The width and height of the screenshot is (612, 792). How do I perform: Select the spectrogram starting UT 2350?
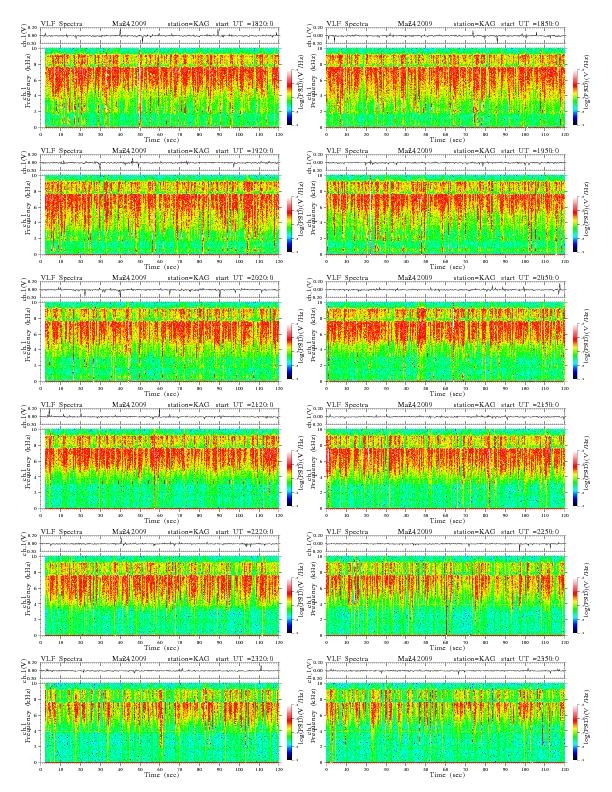click(x=445, y=723)
